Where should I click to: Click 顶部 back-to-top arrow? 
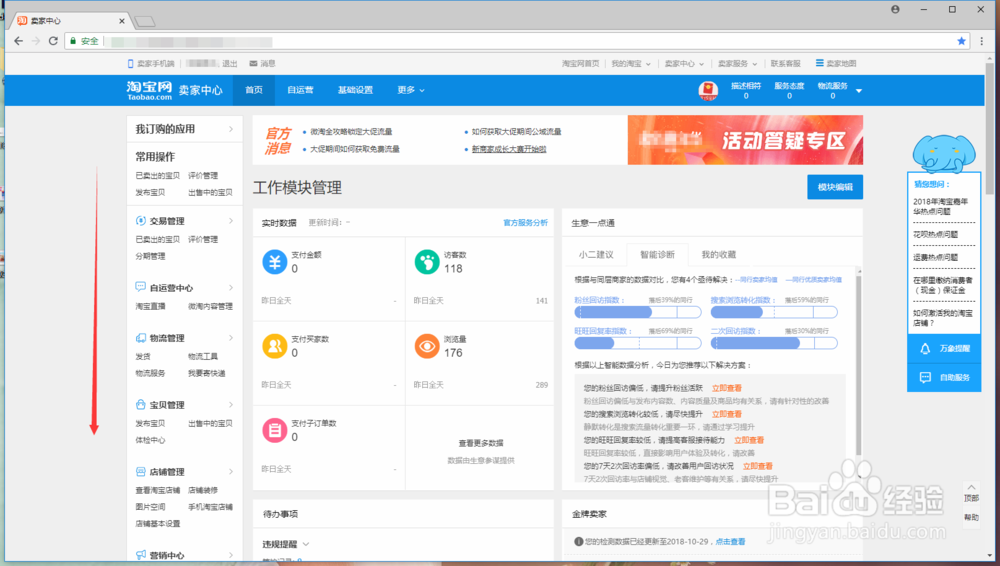[971, 492]
